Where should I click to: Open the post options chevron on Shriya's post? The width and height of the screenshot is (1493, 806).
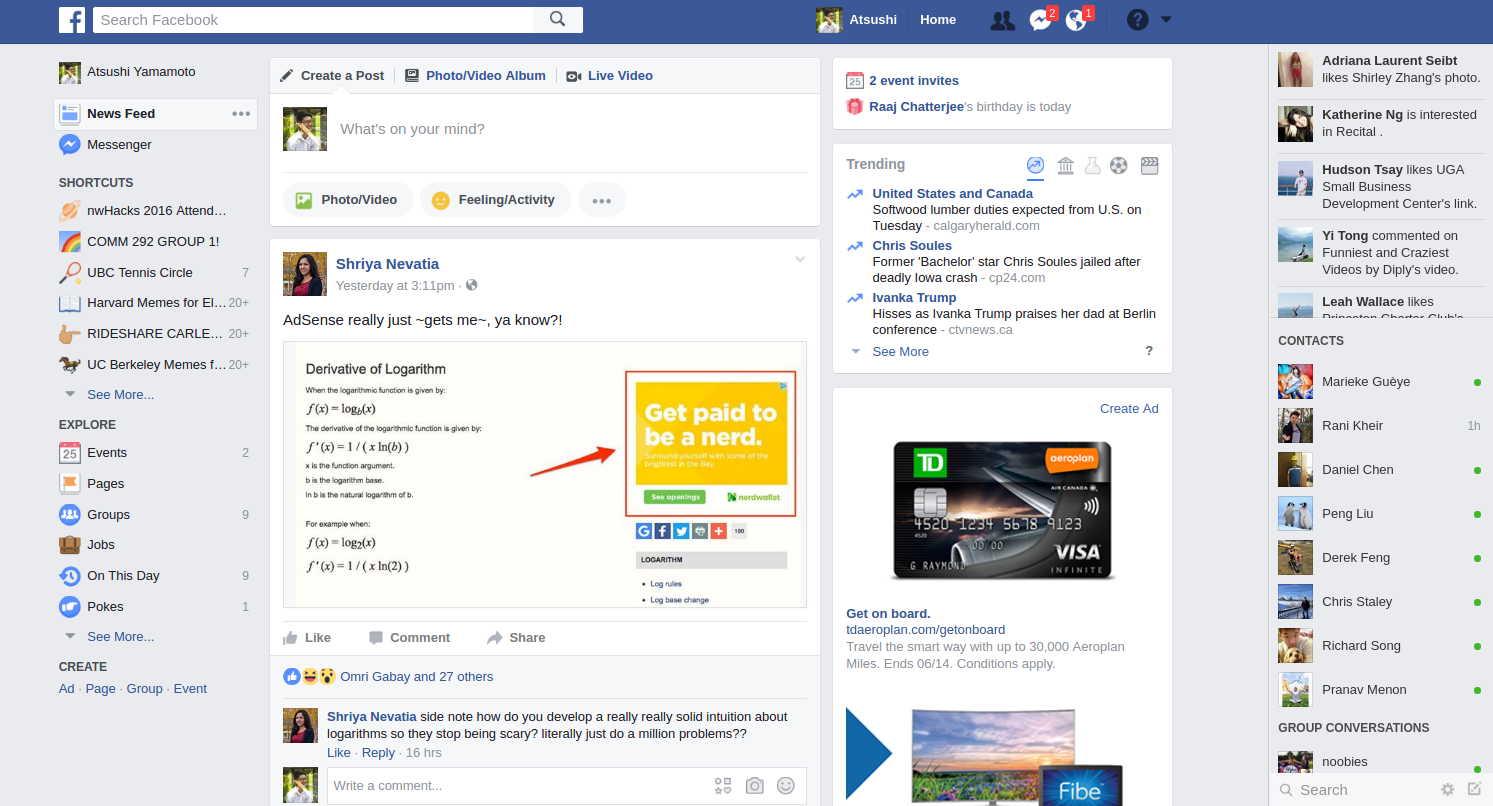click(x=800, y=260)
